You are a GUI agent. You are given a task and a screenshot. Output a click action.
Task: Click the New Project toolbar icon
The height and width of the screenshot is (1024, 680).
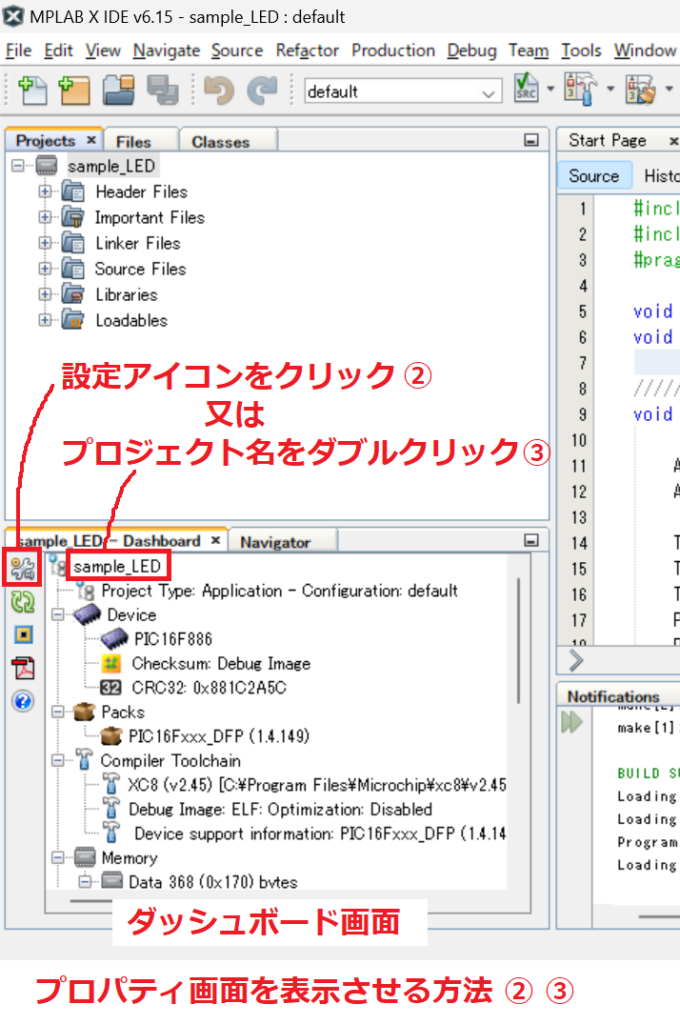click(74, 89)
